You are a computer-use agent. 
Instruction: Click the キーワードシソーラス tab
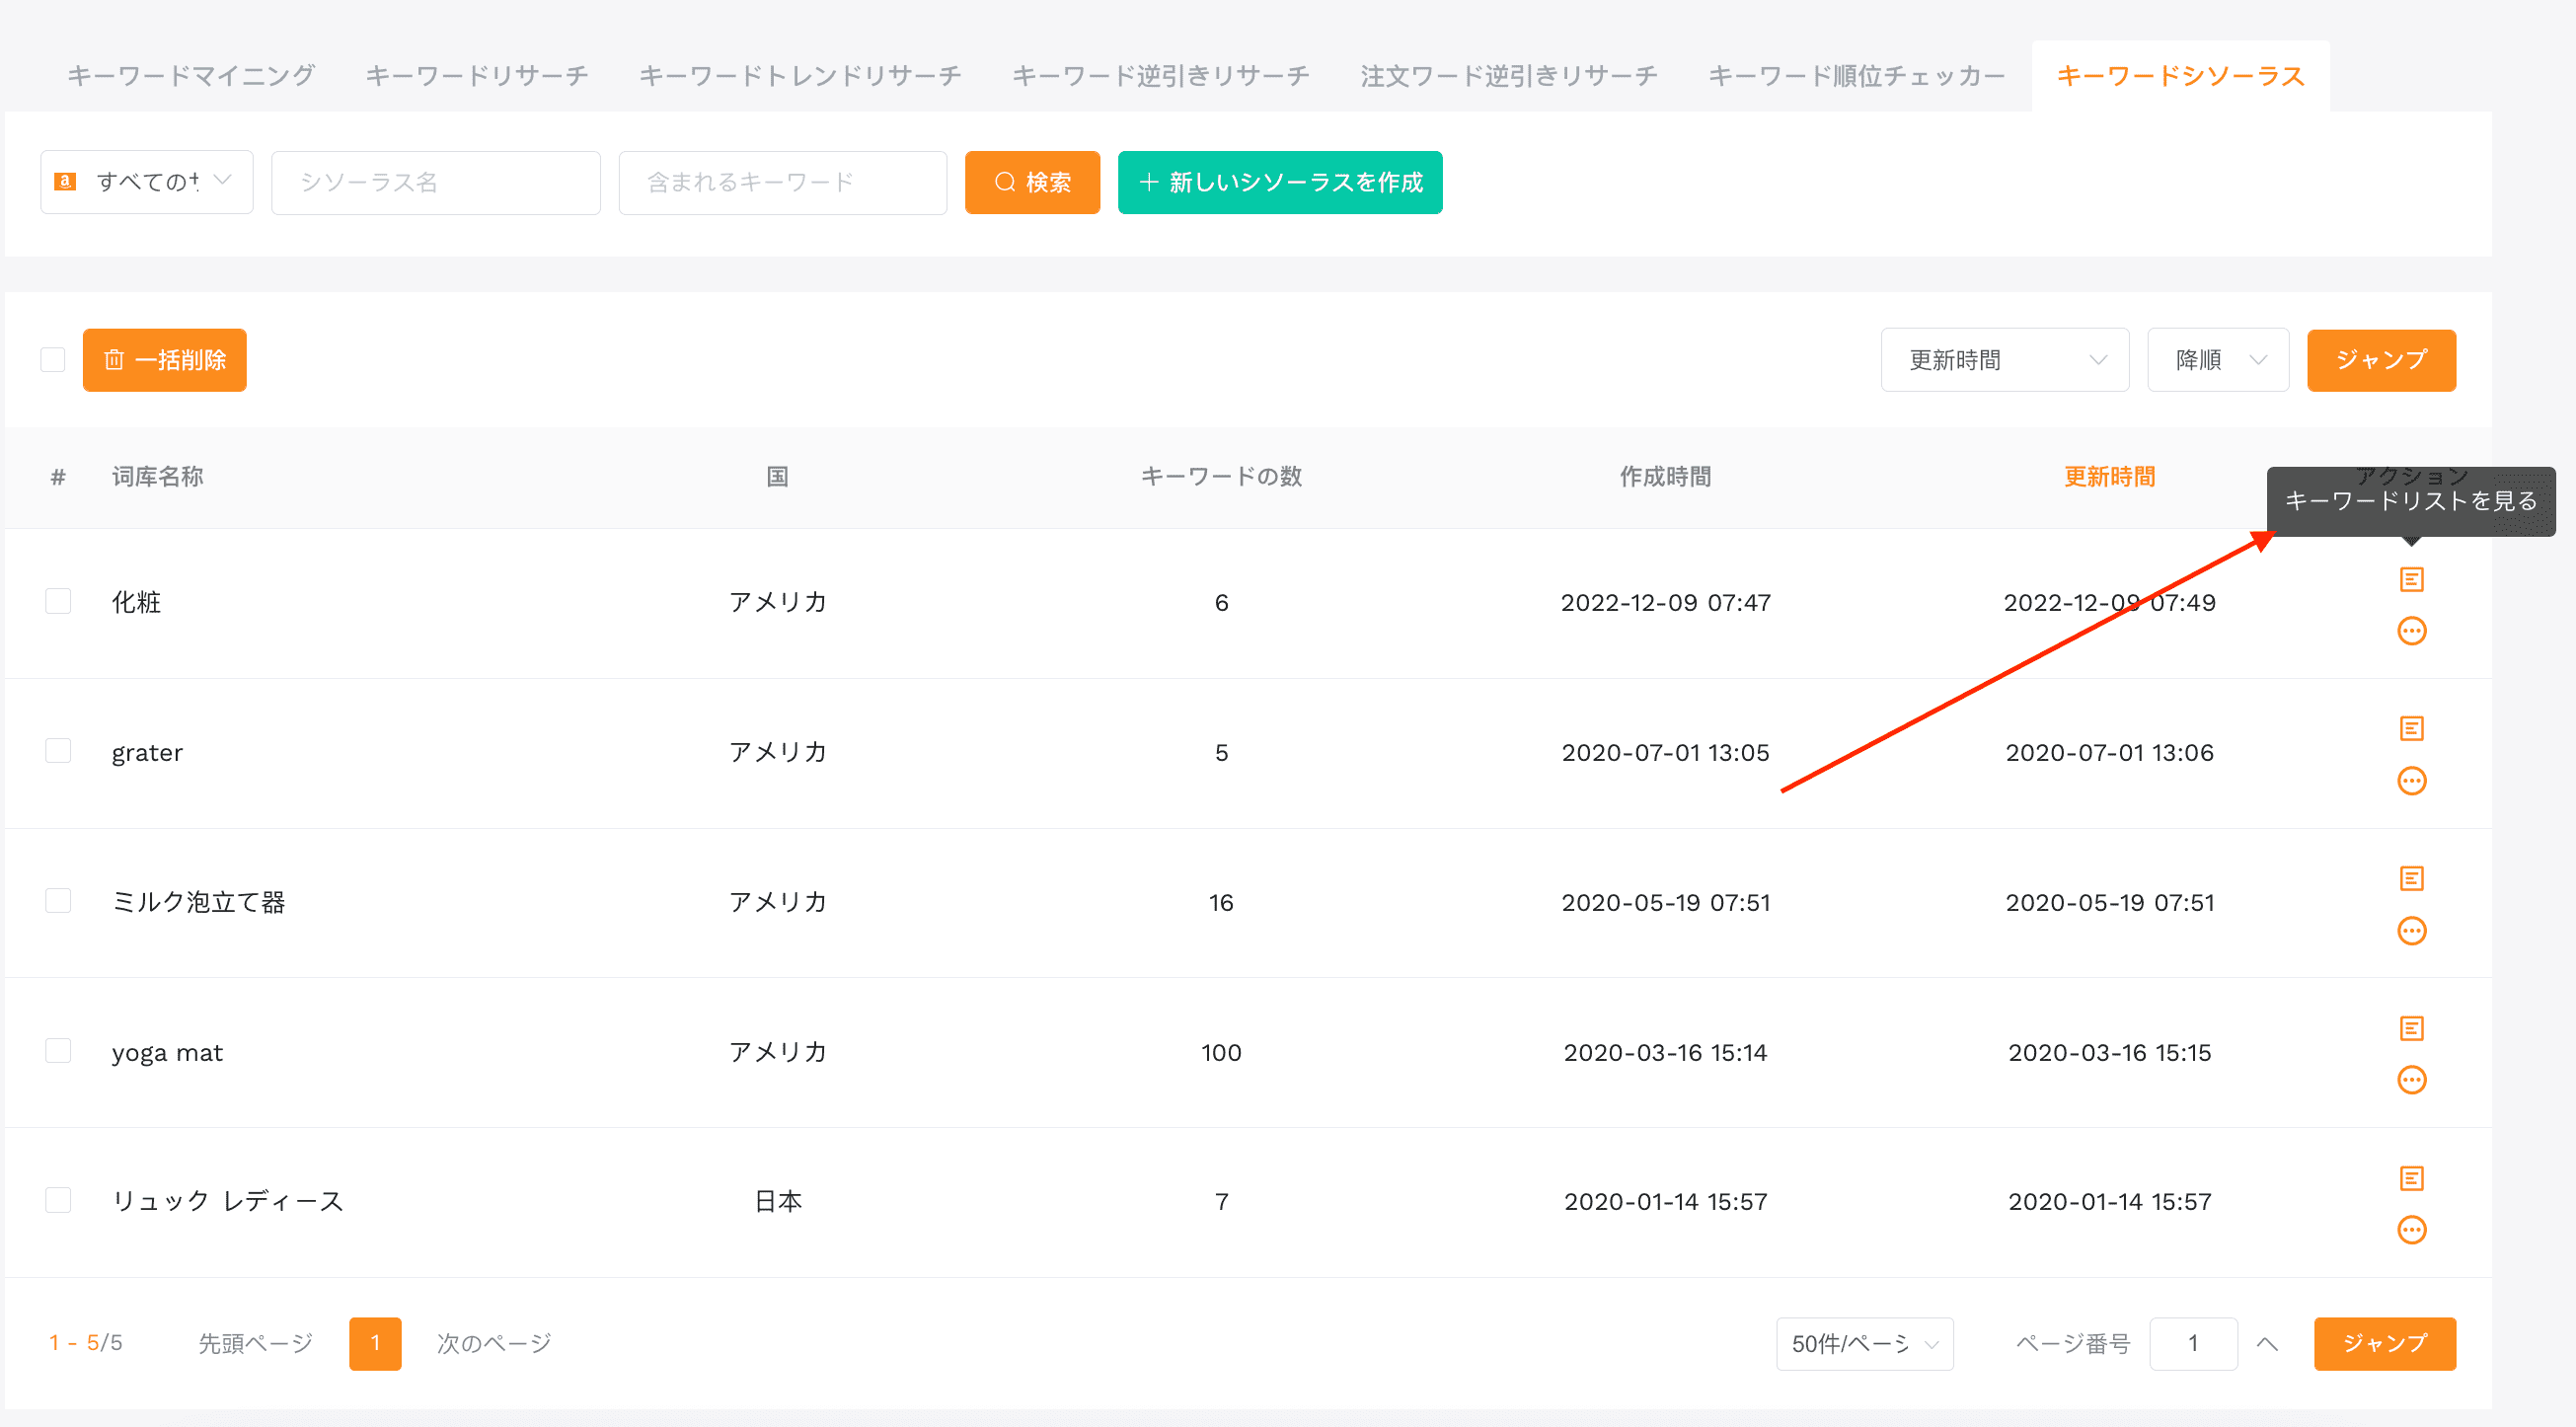(x=2180, y=76)
